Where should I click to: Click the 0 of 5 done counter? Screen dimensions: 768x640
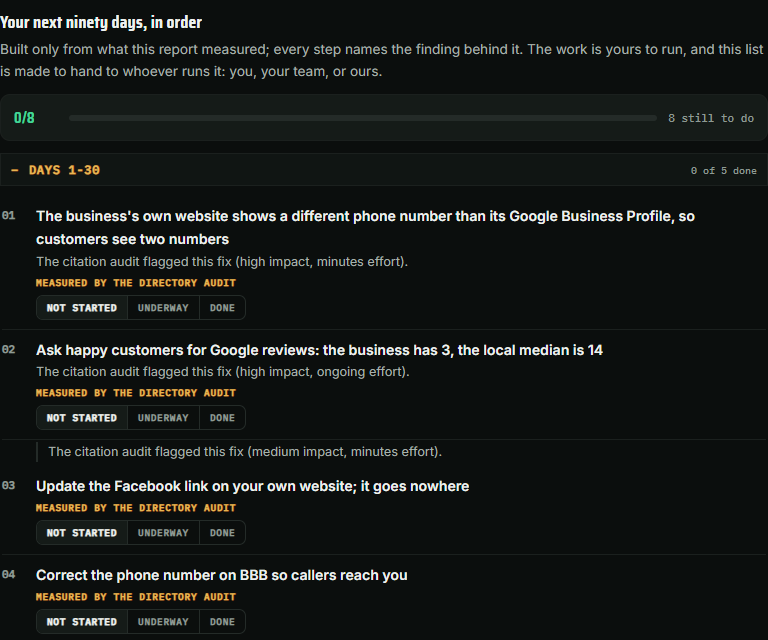[x=723, y=171]
